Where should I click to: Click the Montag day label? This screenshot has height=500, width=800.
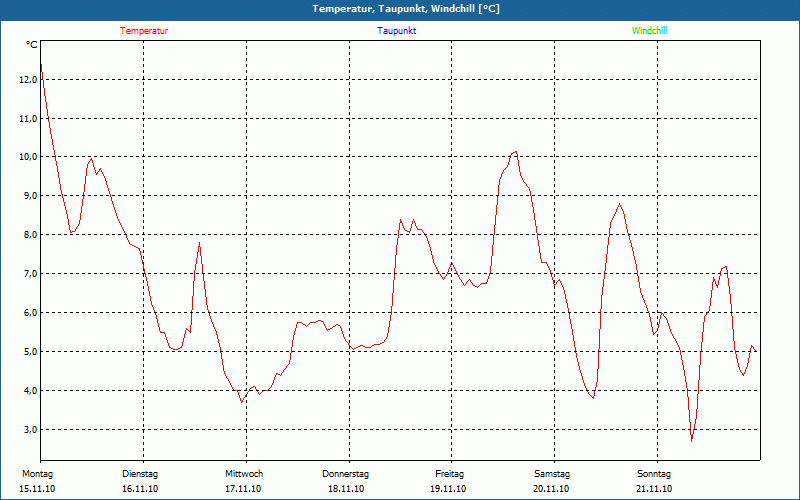pyautogui.click(x=37, y=474)
